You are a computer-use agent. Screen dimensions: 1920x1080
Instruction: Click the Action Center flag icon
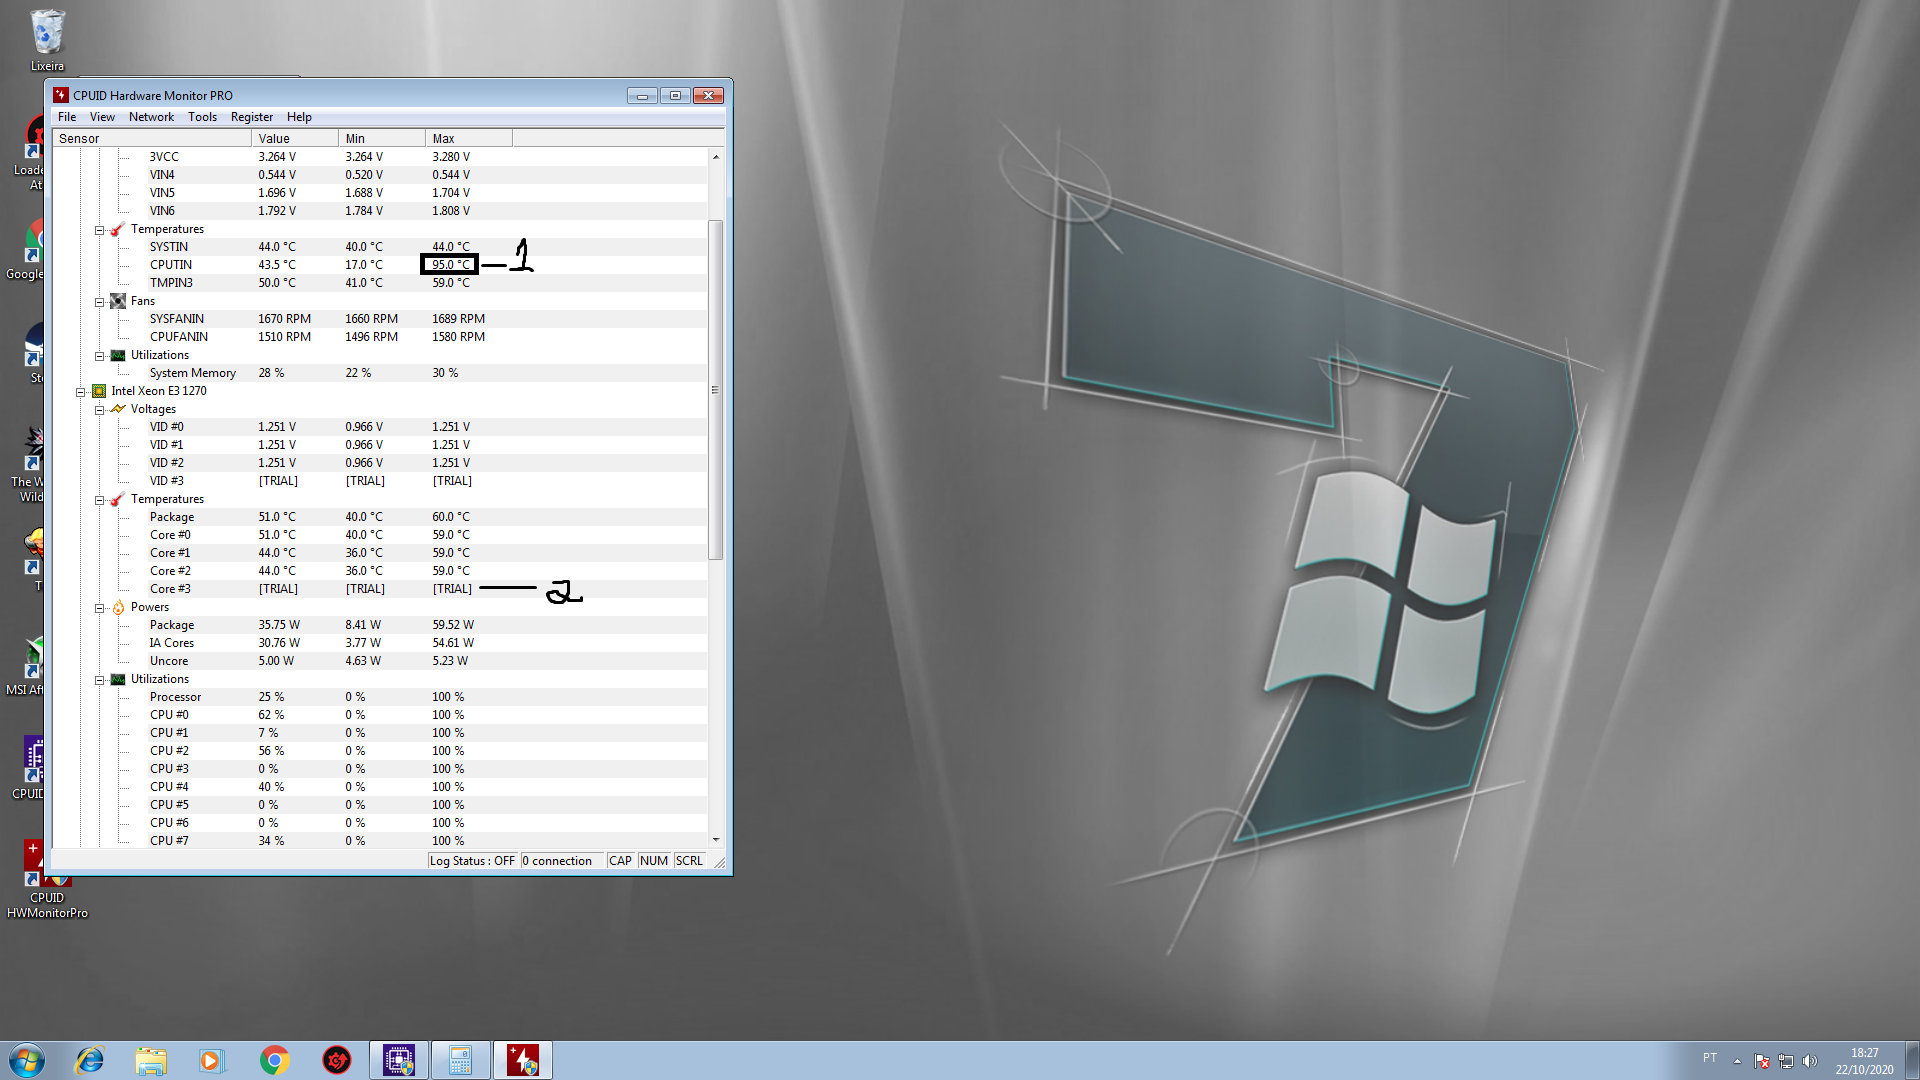tap(1762, 1061)
